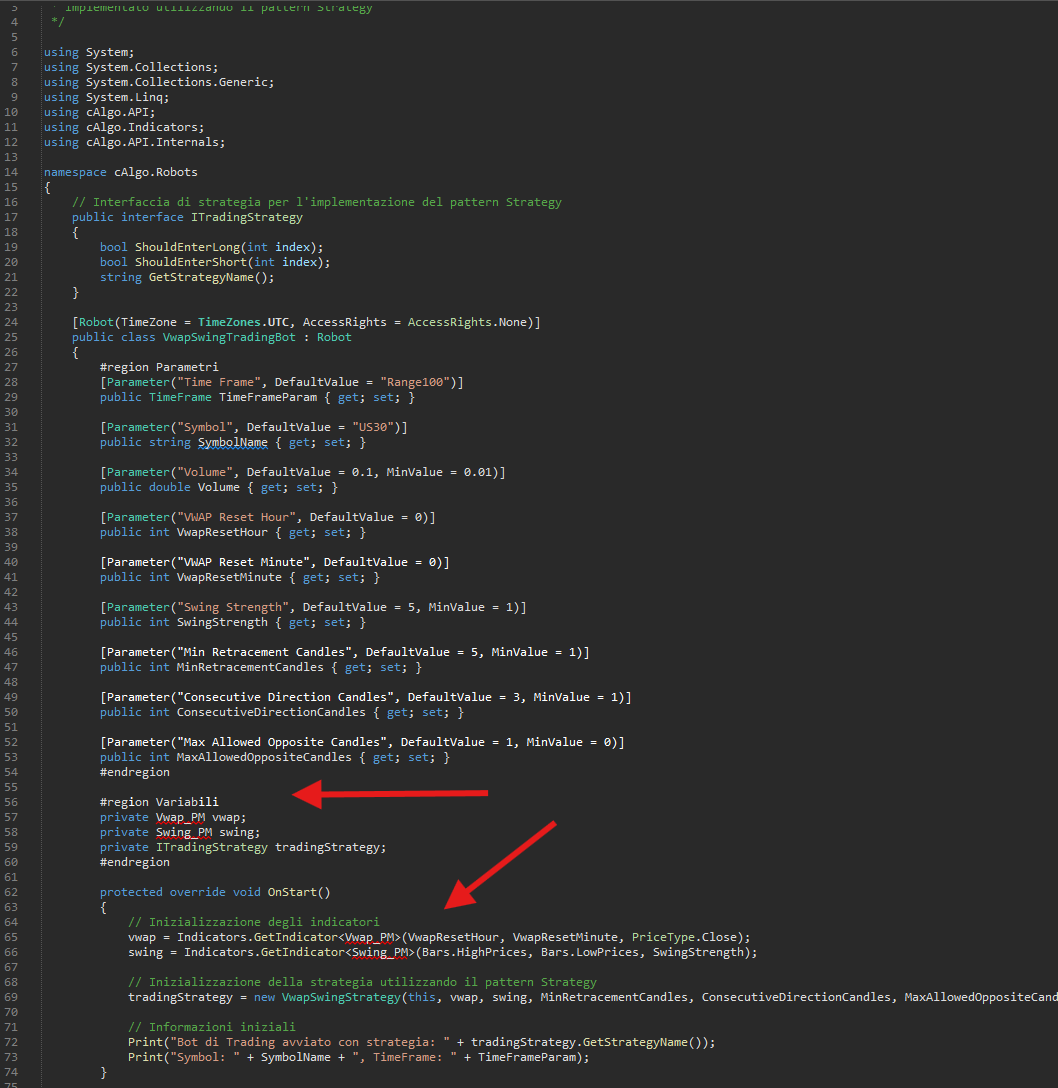
Task: Place cursor on the 'using System.Linq;' line
Action: point(107,97)
